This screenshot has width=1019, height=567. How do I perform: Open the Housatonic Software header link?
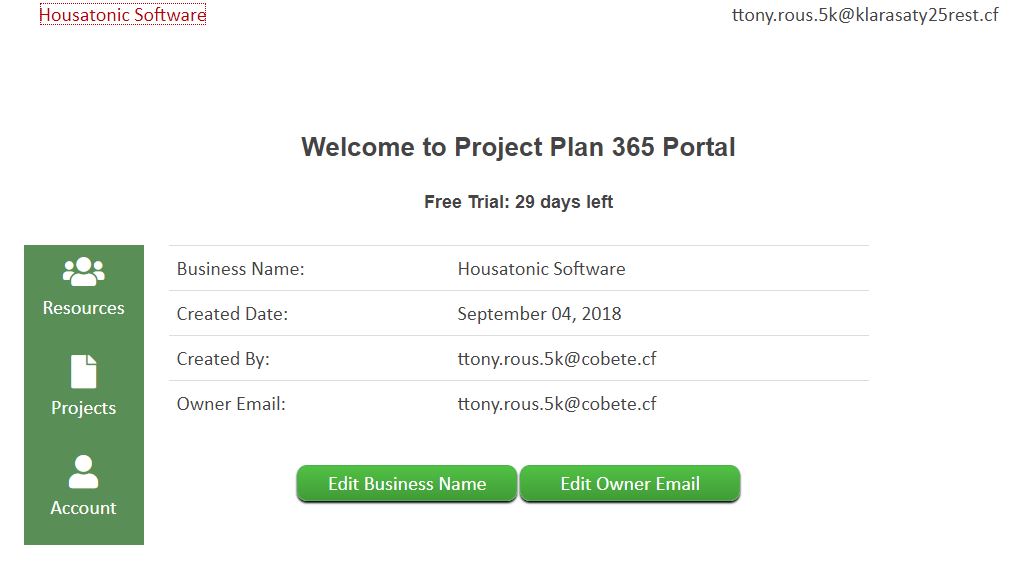123,14
